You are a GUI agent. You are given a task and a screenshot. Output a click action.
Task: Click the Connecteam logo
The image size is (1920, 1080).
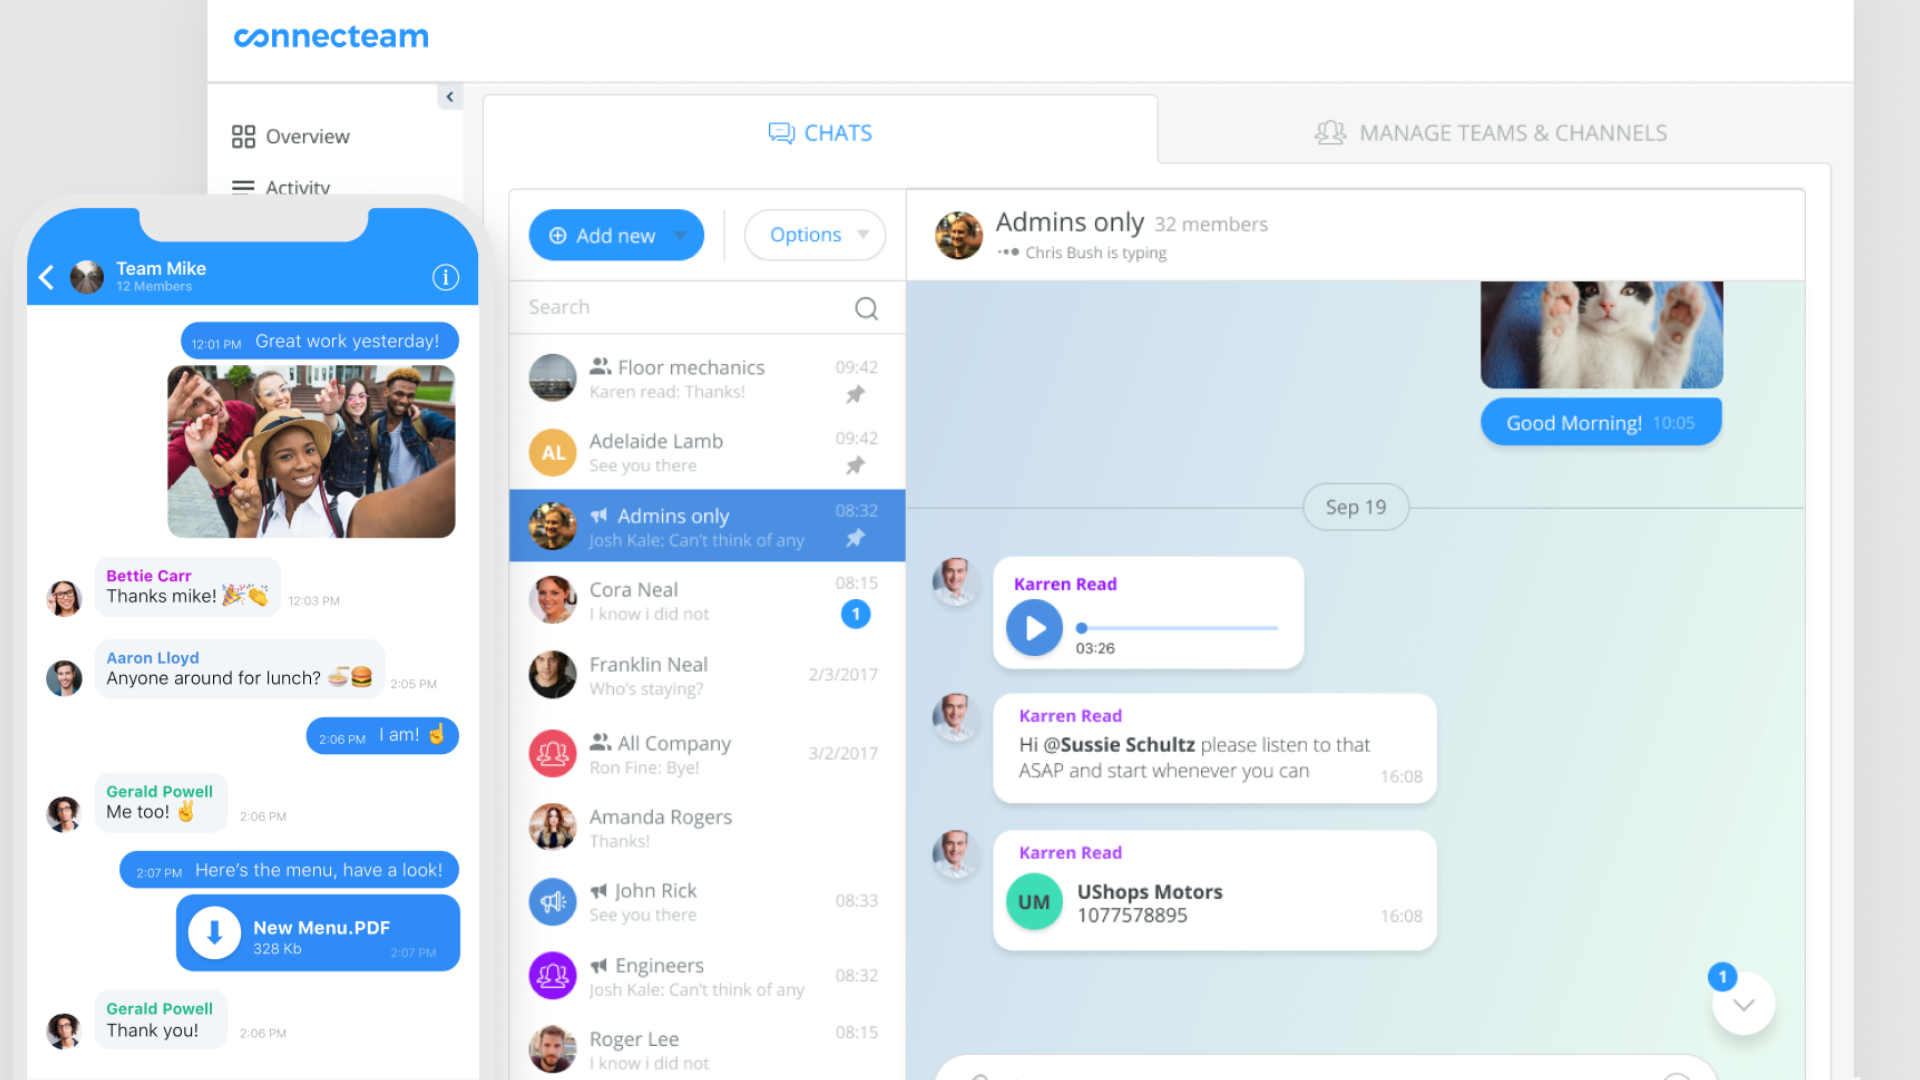(330, 36)
